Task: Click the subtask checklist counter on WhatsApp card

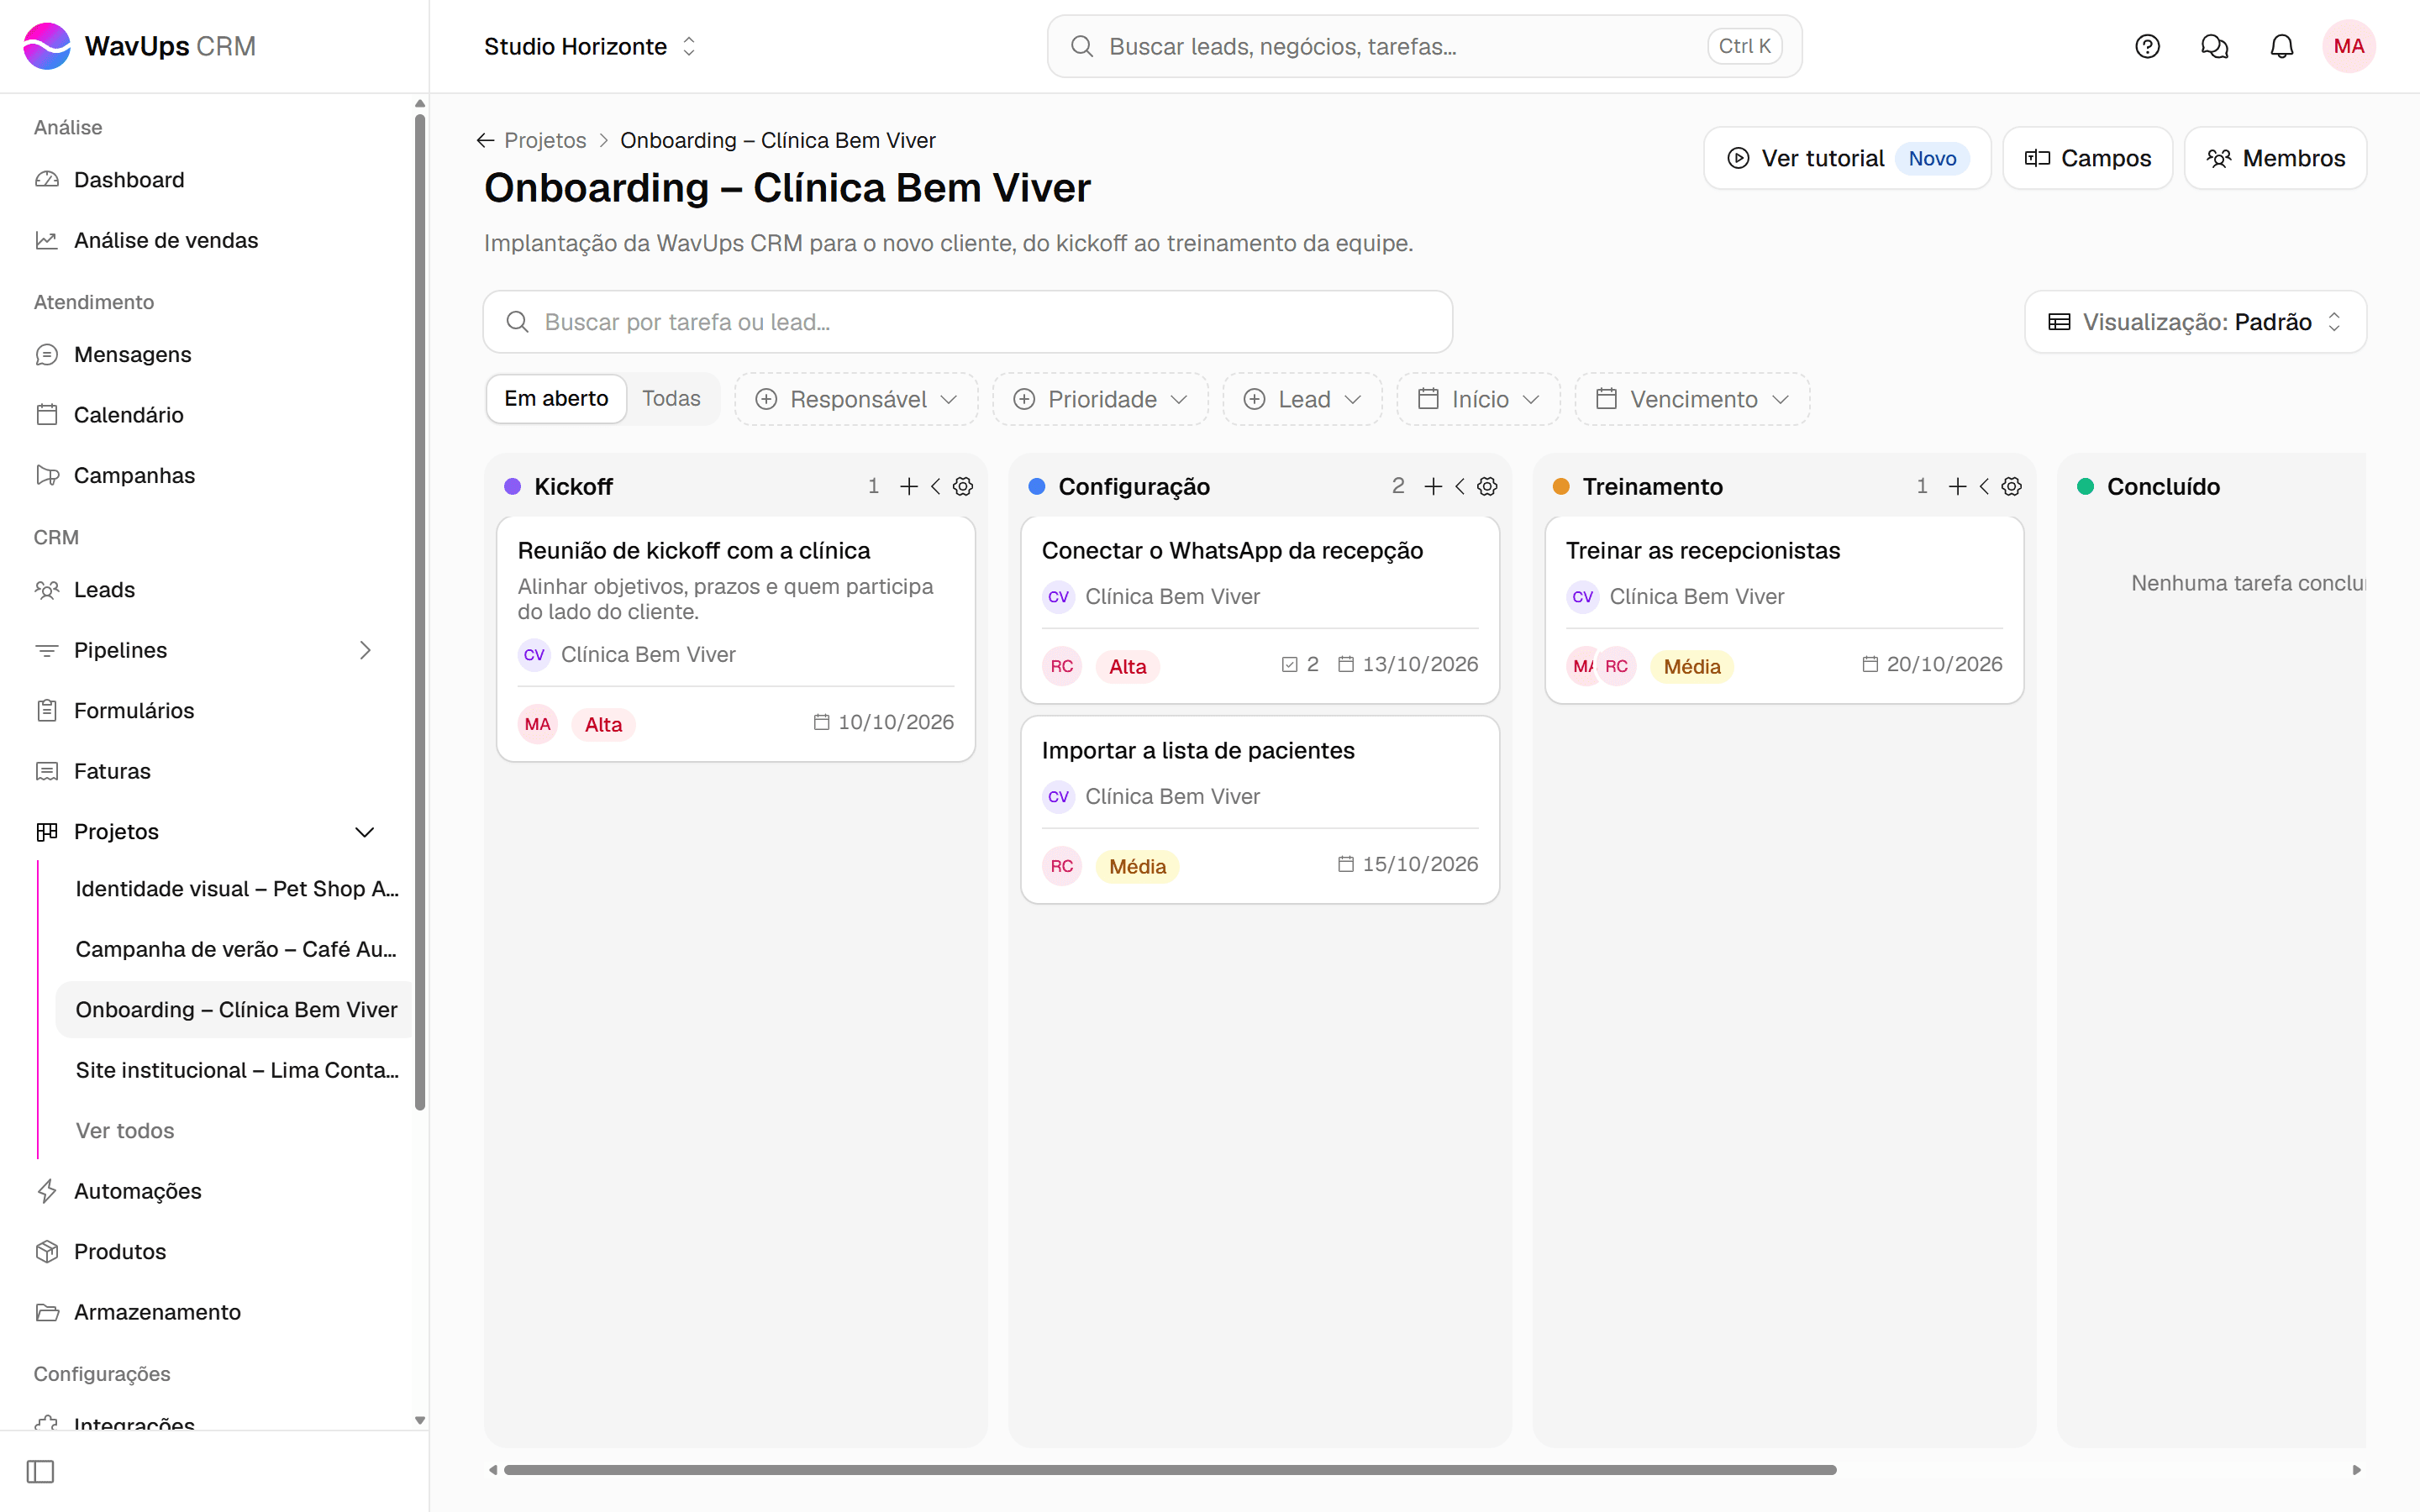Action: (x=1300, y=664)
